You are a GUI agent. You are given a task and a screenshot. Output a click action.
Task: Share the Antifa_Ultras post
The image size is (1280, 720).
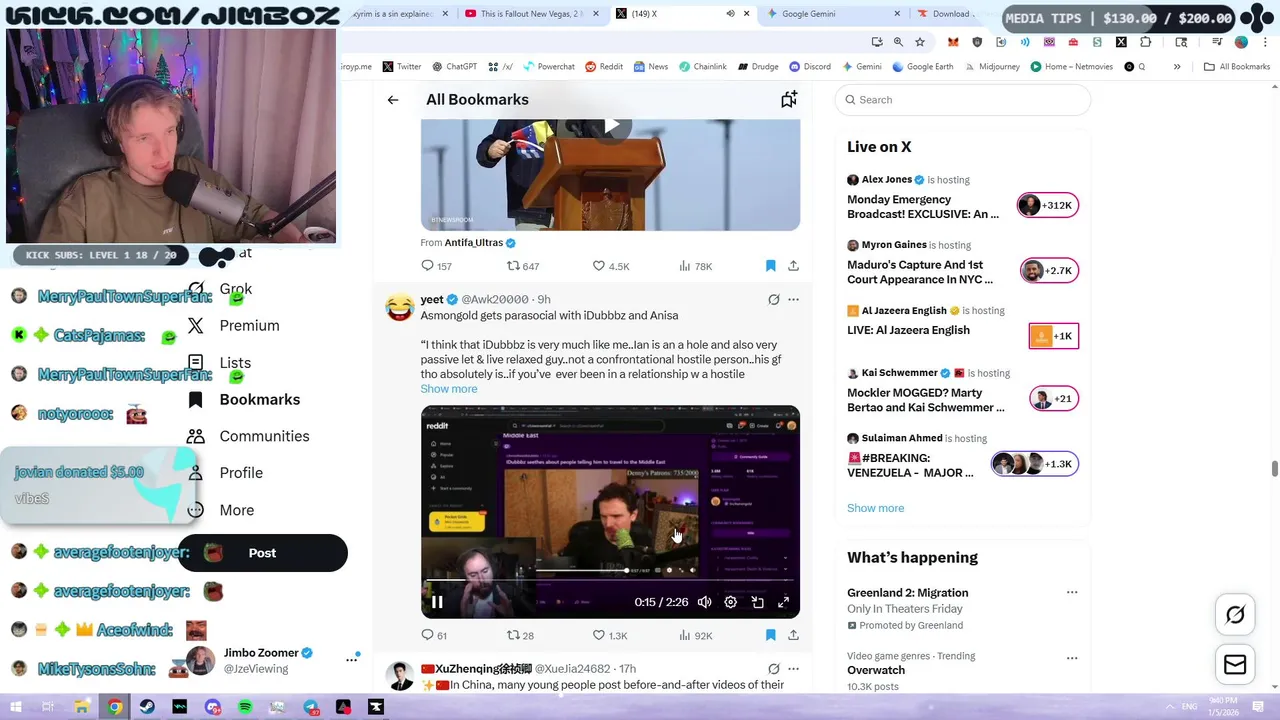tap(793, 266)
